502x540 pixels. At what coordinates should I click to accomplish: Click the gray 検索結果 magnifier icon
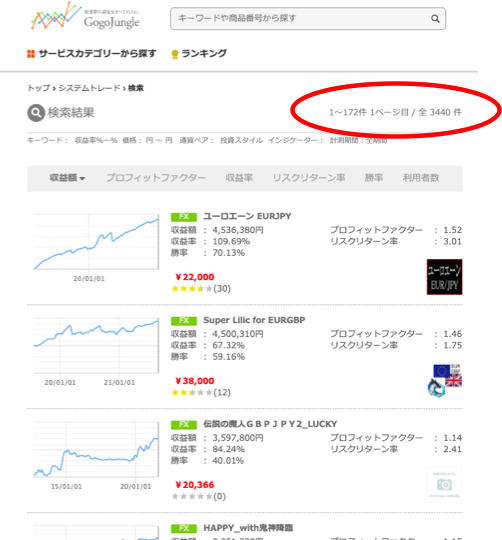(x=36, y=113)
